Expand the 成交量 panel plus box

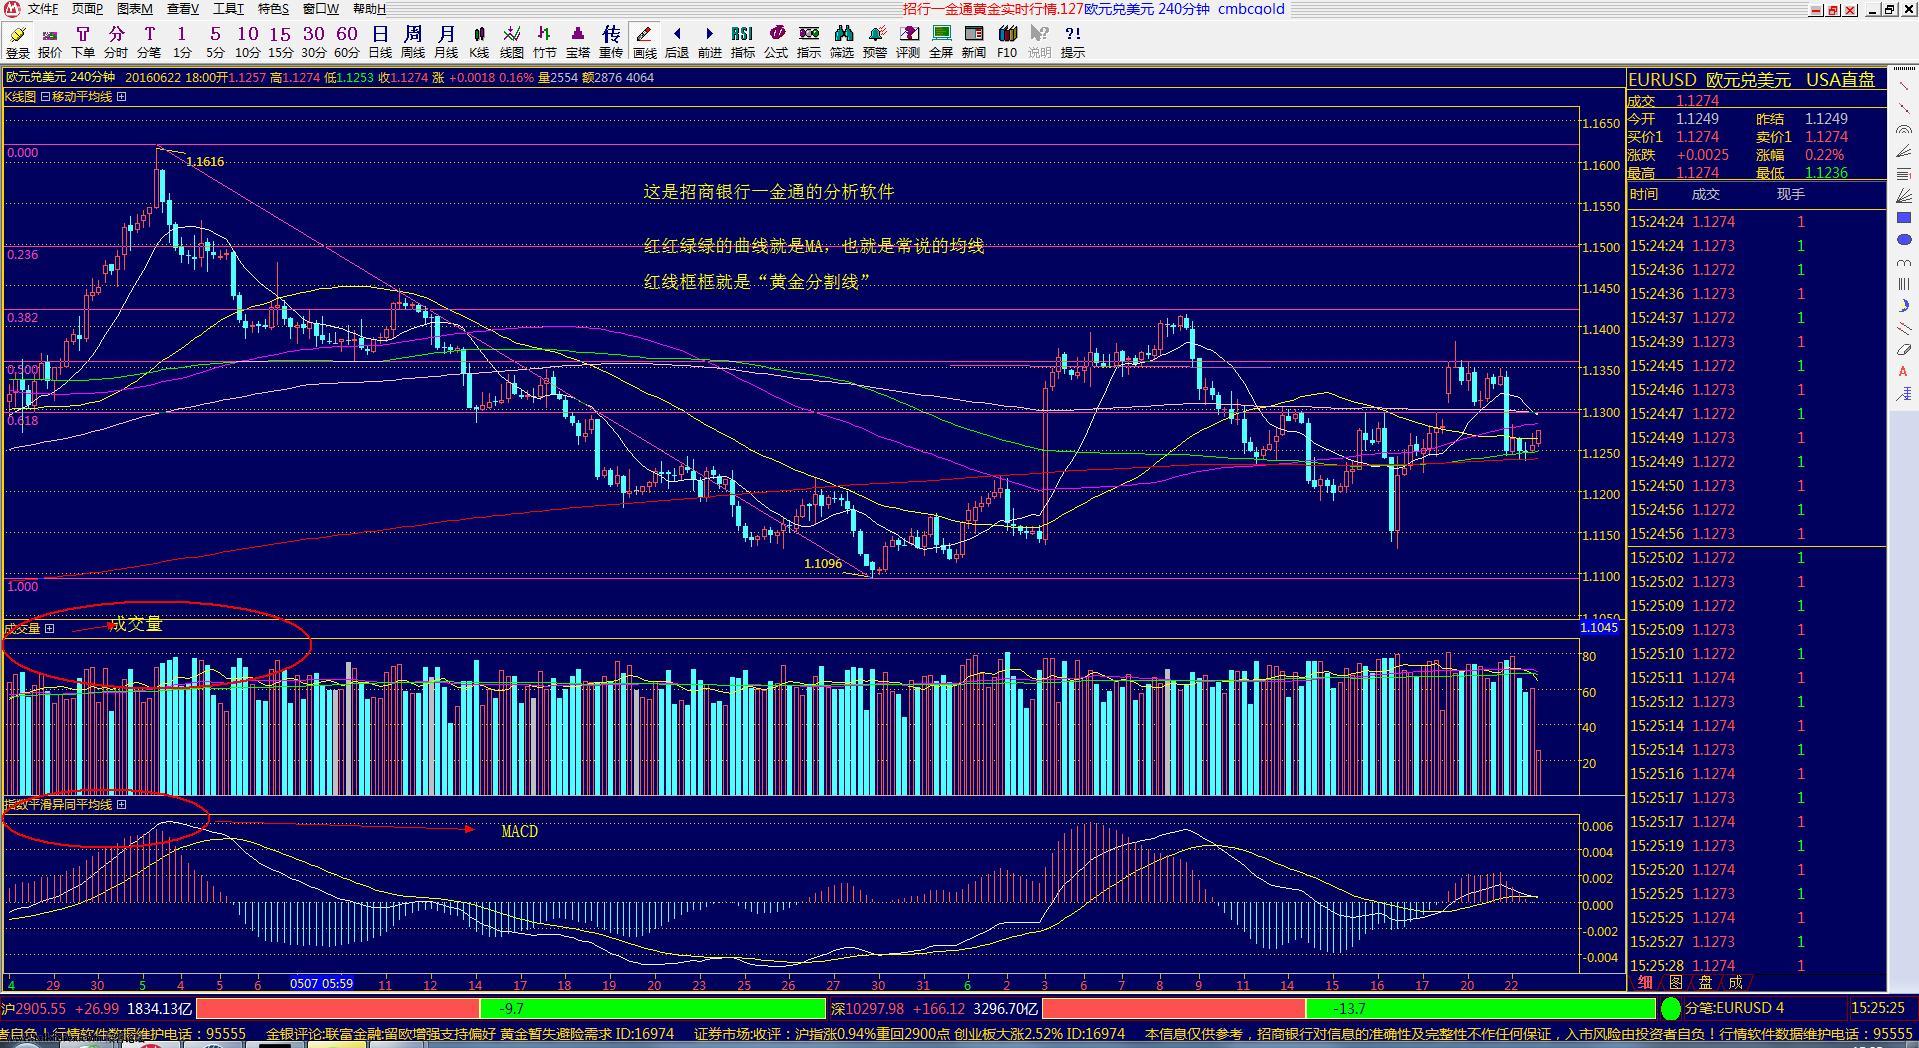pyautogui.click(x=49, y=629)
